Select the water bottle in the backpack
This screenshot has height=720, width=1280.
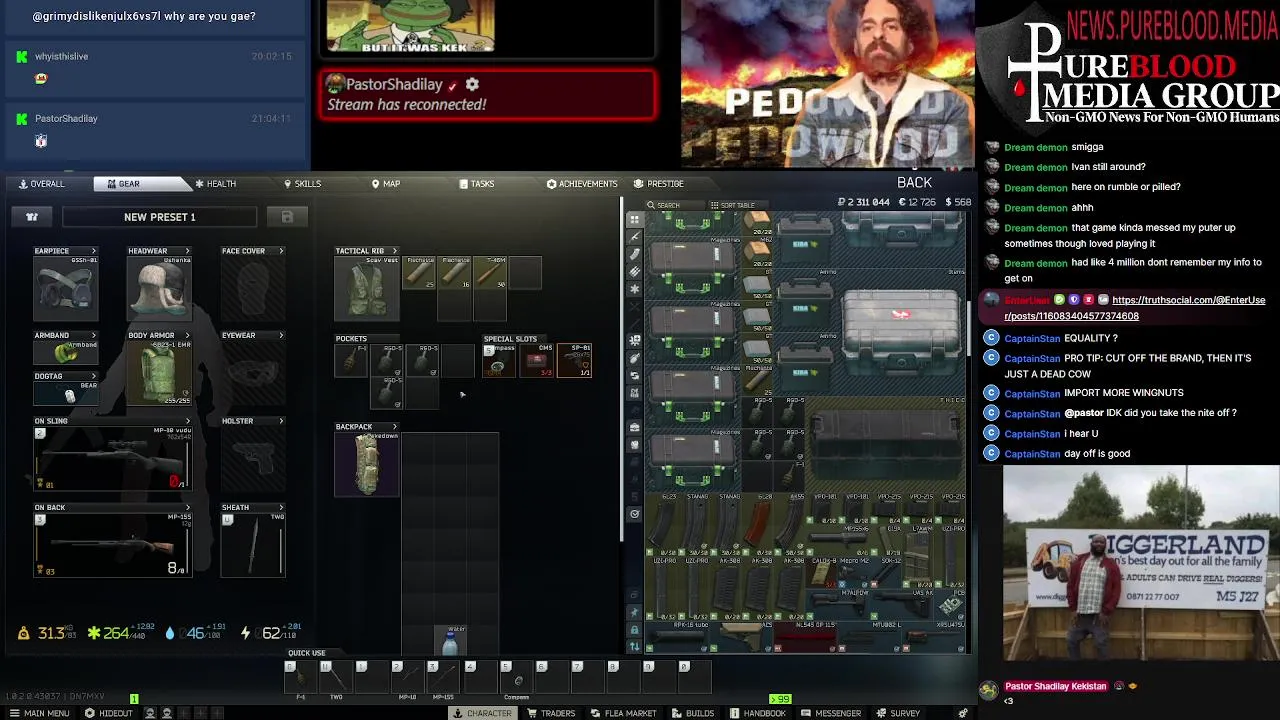tap(450, 641)
